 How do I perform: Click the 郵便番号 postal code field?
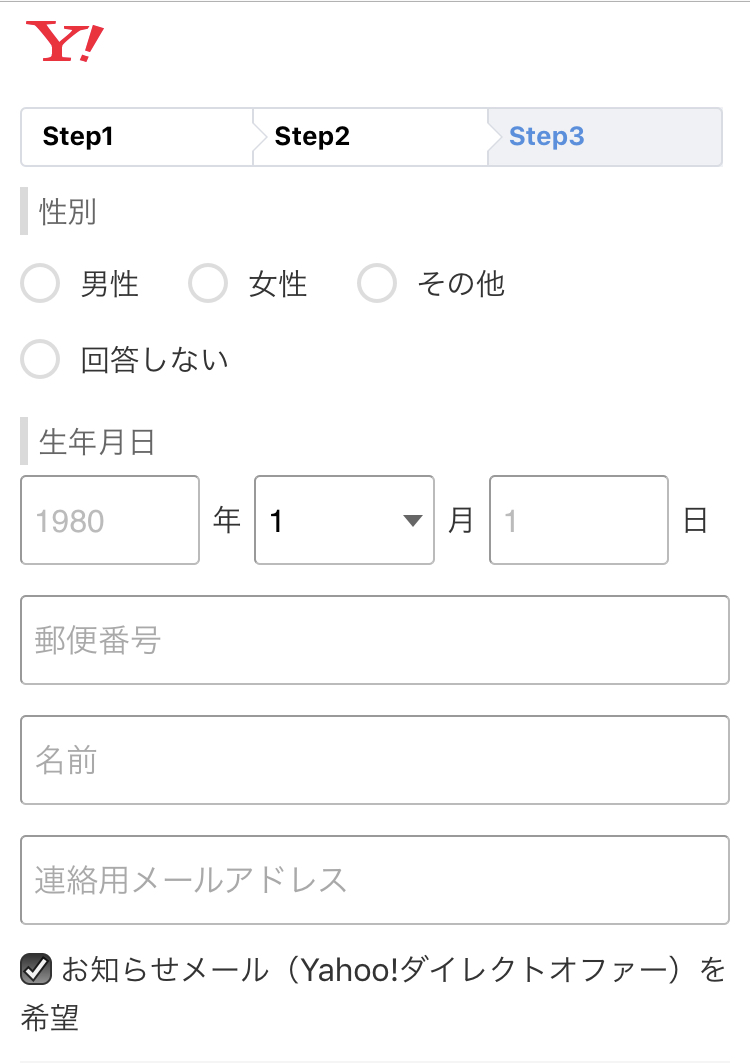pos(375,640)
